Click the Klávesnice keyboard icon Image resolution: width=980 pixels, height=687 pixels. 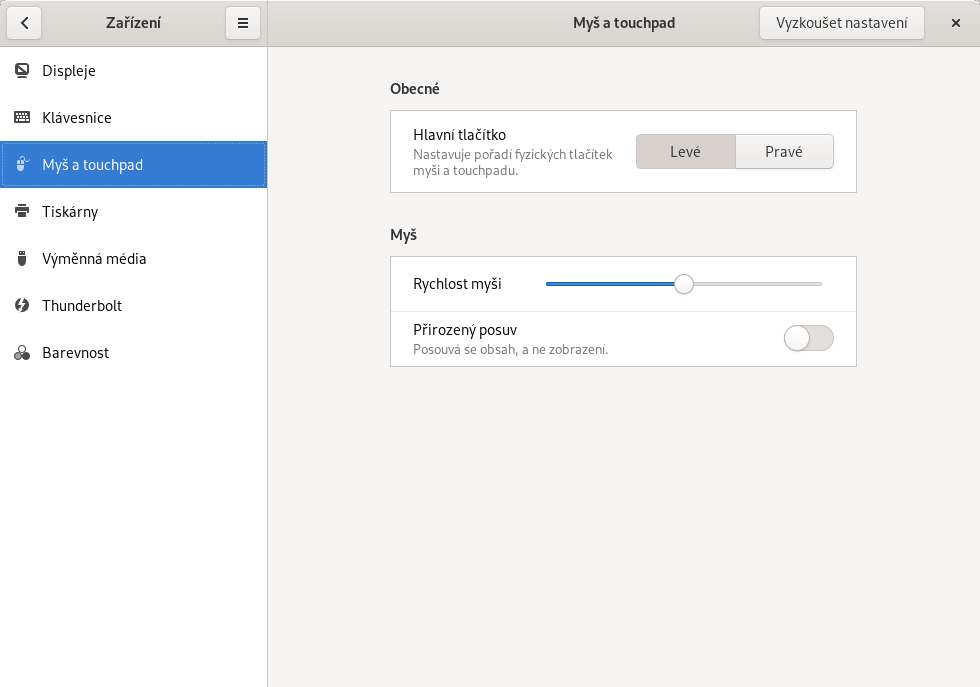(22, 118)
